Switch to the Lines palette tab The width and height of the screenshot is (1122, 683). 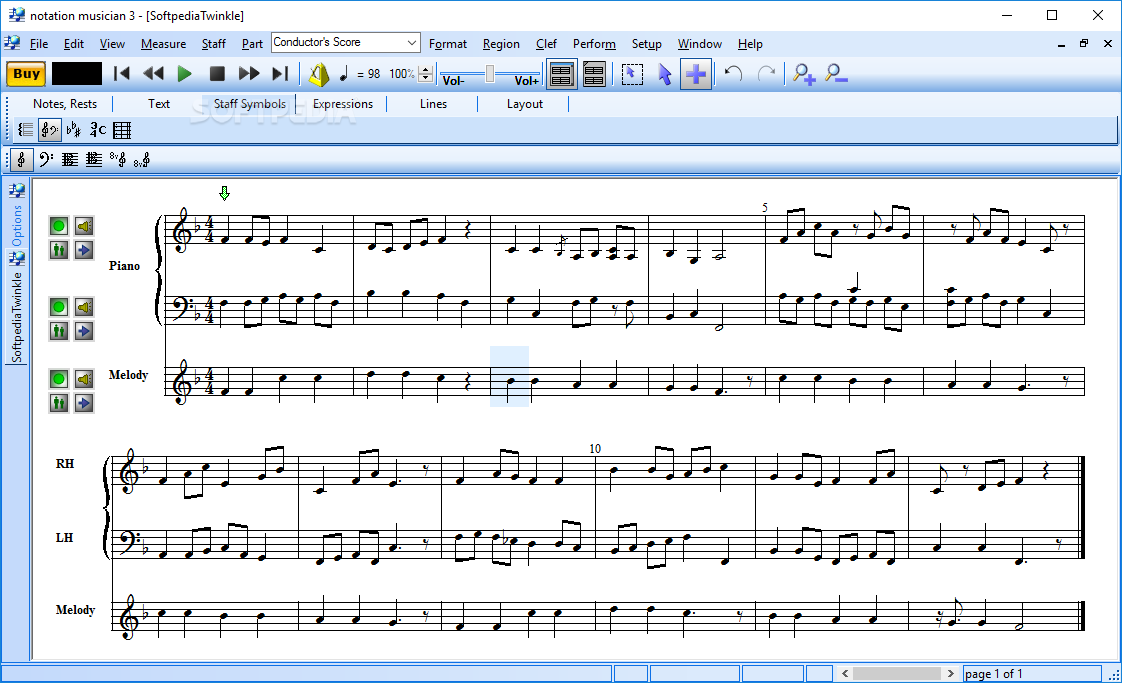433,104
